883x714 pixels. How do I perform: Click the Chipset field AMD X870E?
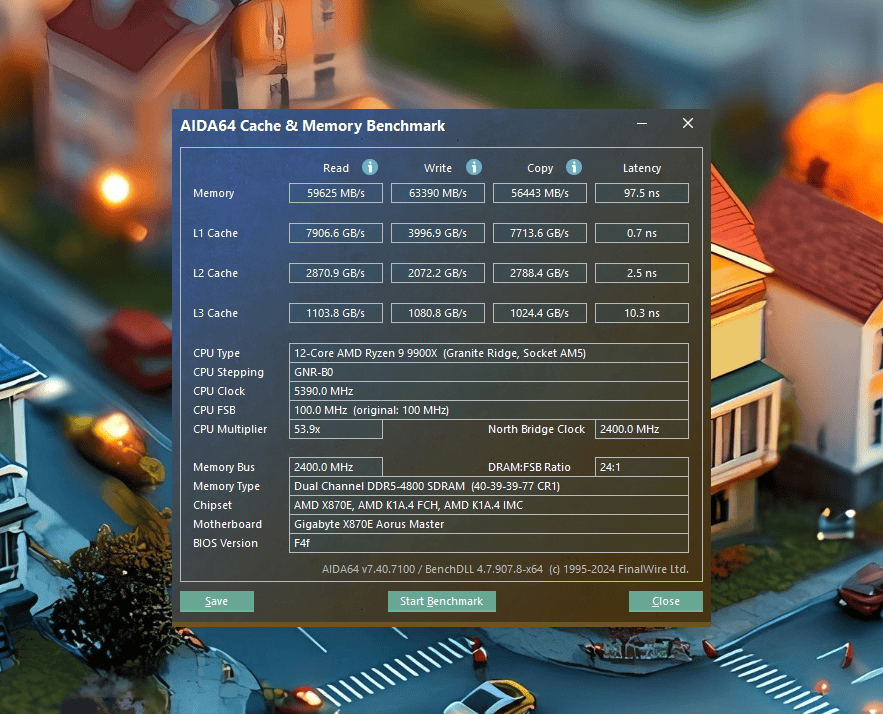[489, 505]
